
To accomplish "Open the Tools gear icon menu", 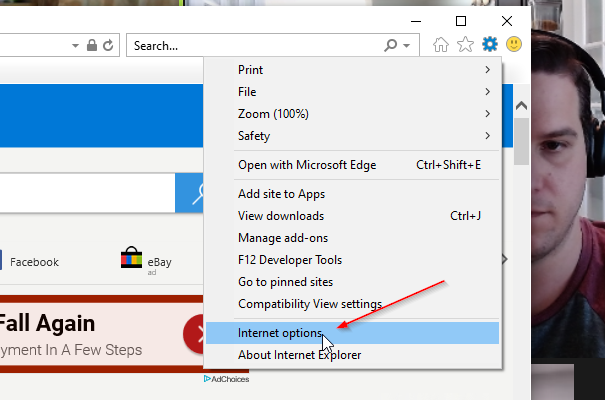I will [x=490, y=44].
